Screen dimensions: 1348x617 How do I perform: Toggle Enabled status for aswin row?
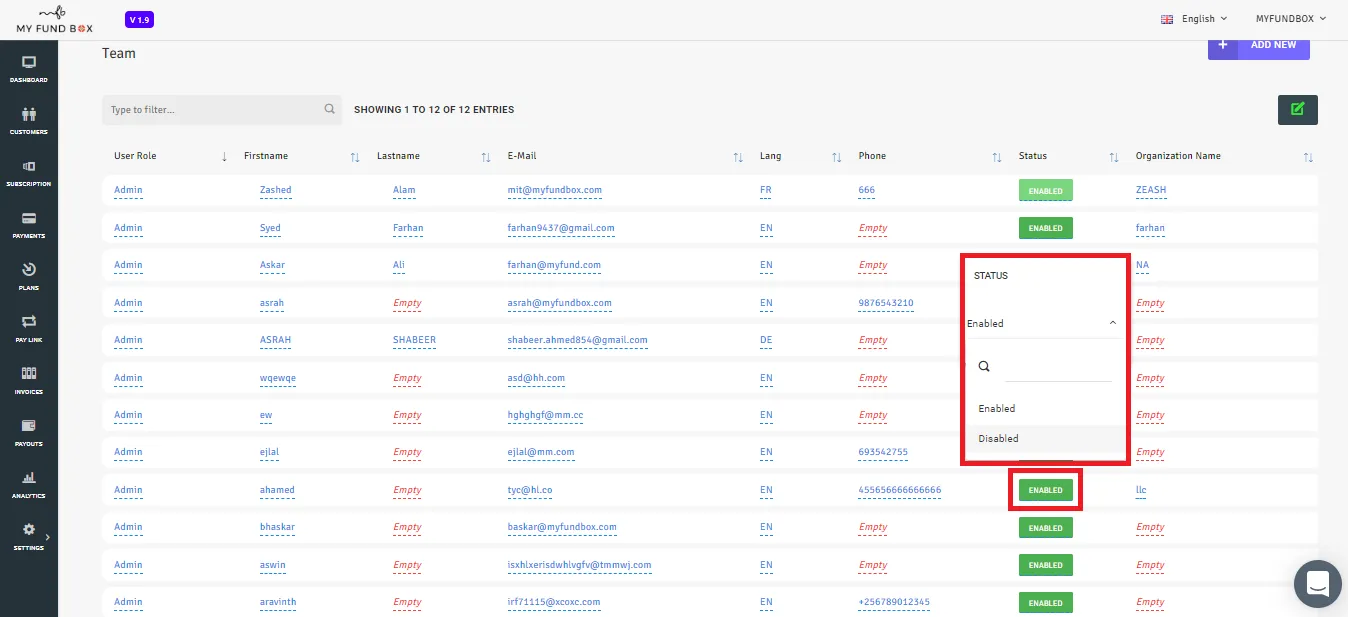tap(1046, 565)
